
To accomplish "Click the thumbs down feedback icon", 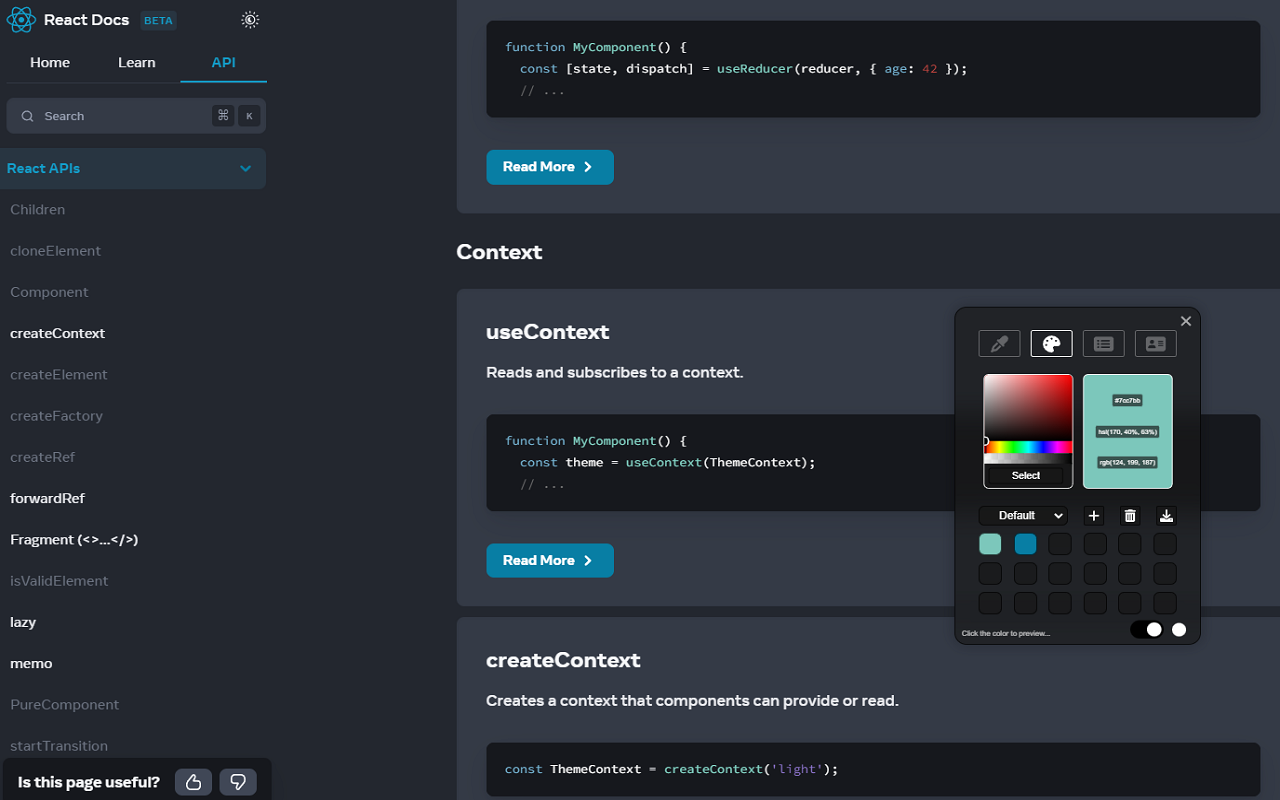I will pyautogui.click(x=238, y=782).
